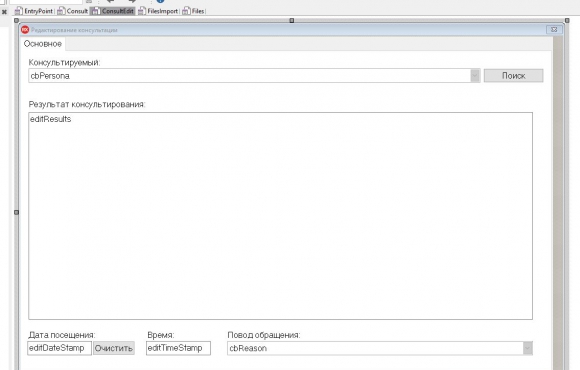Click the editDateStamp field
This screenshot has width=580, height=370.
point(59,348)
